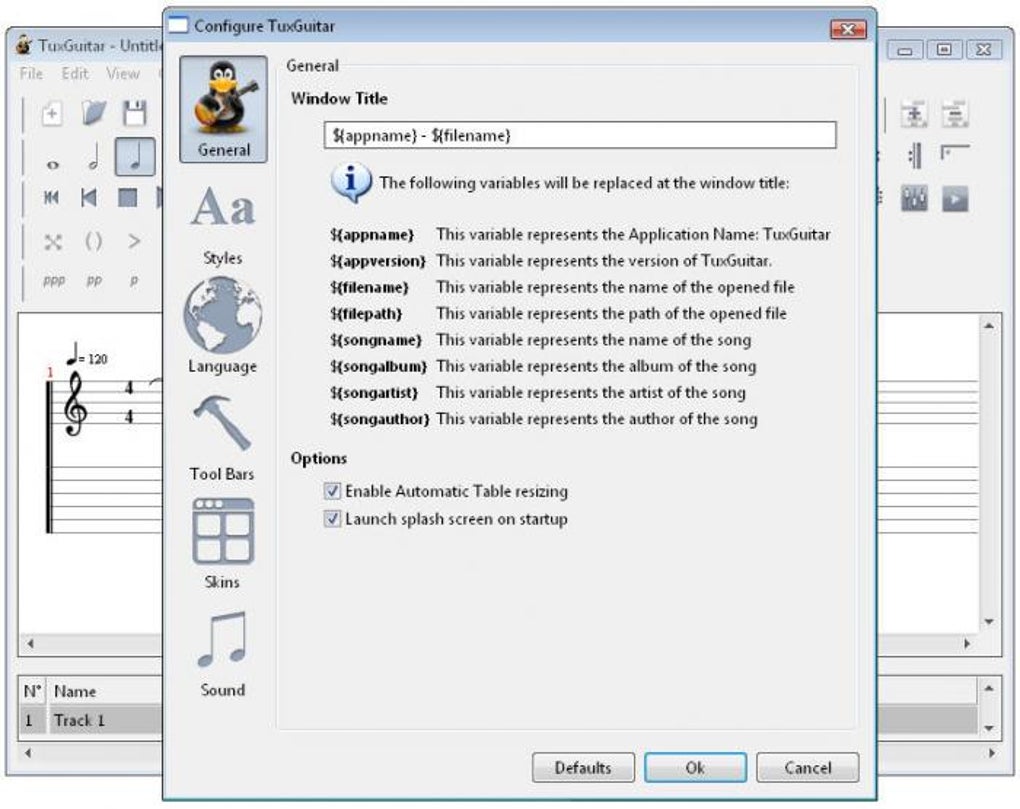Image resolution: width=1020 pixels, height=809 pixels.
Task: Click the remove track icon in main window
Action: coord(954,114)
